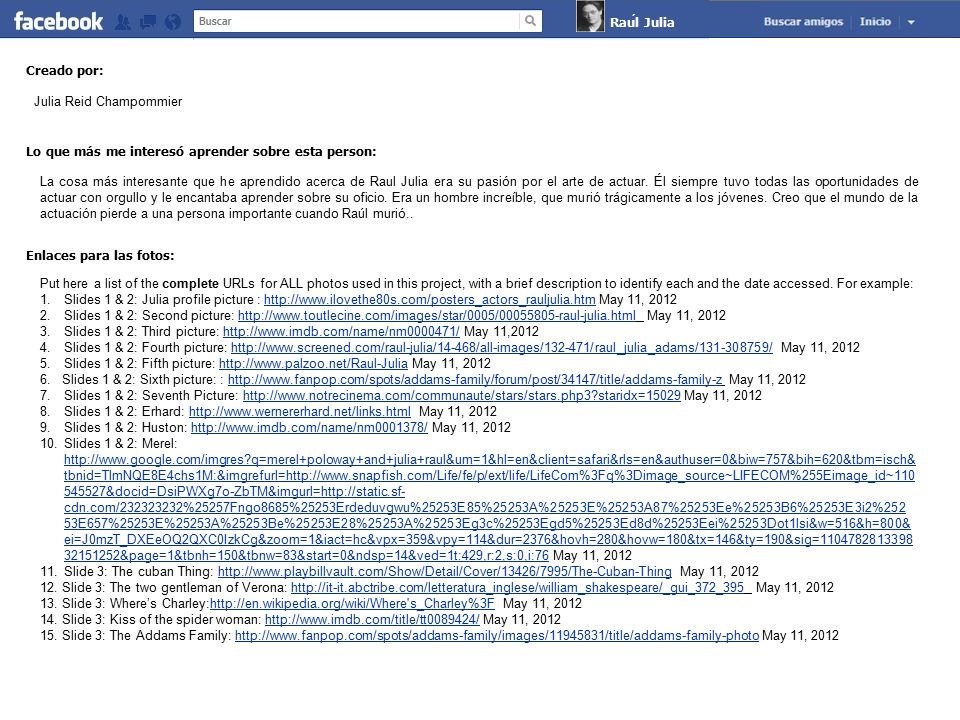Click the 'Enlaces para las fotos:' heading

100,255
